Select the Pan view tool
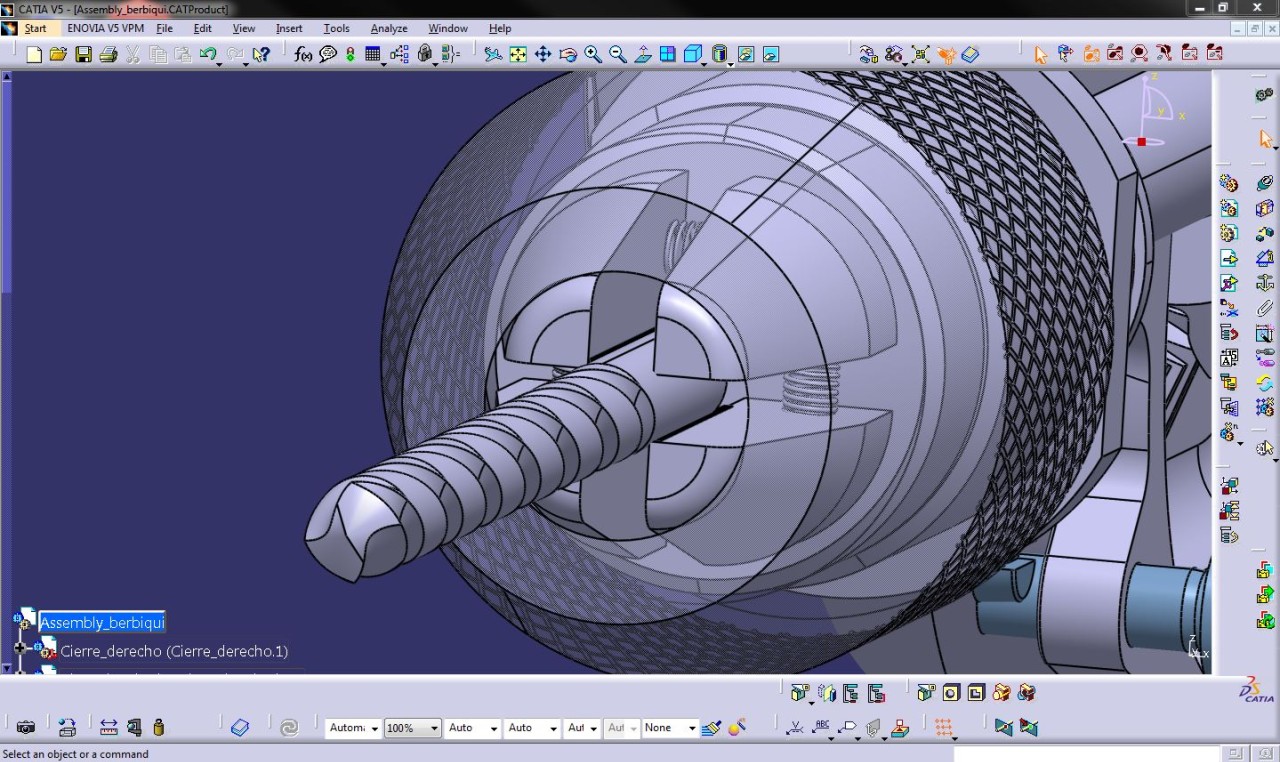 (543, 54)
